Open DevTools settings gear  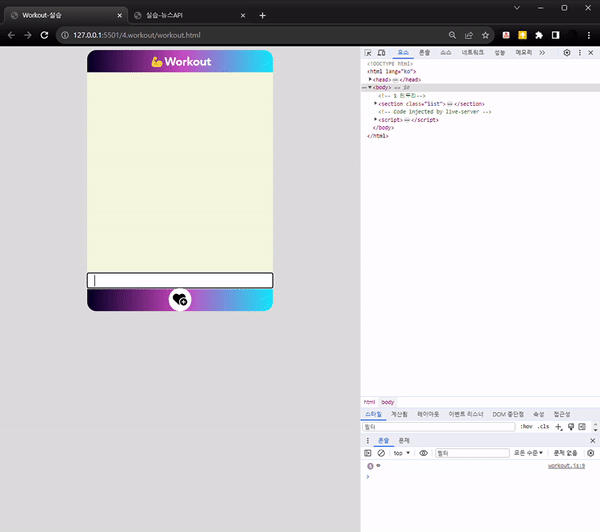coord(567,53)
